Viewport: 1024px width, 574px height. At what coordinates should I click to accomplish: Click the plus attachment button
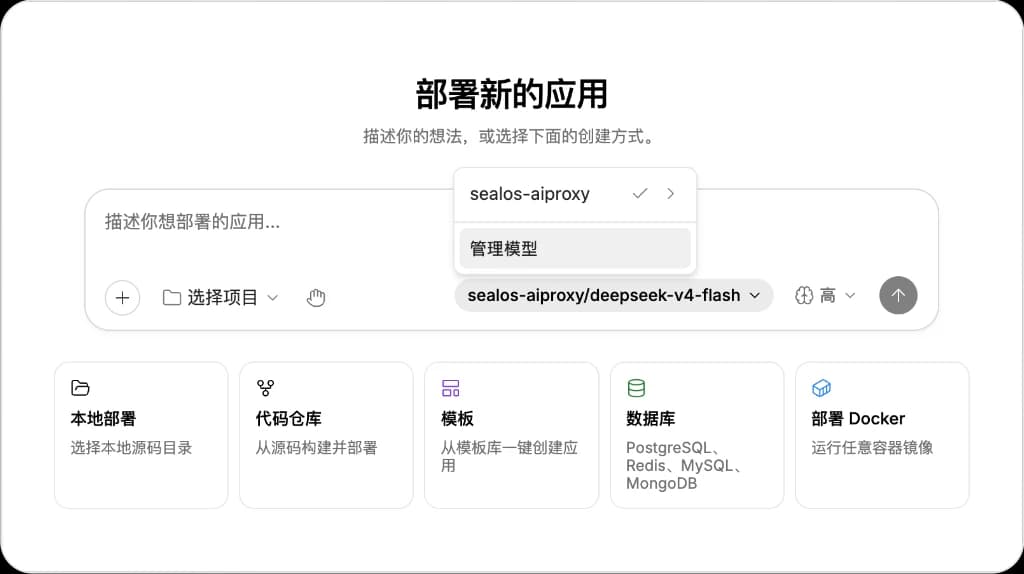(122, 298)
